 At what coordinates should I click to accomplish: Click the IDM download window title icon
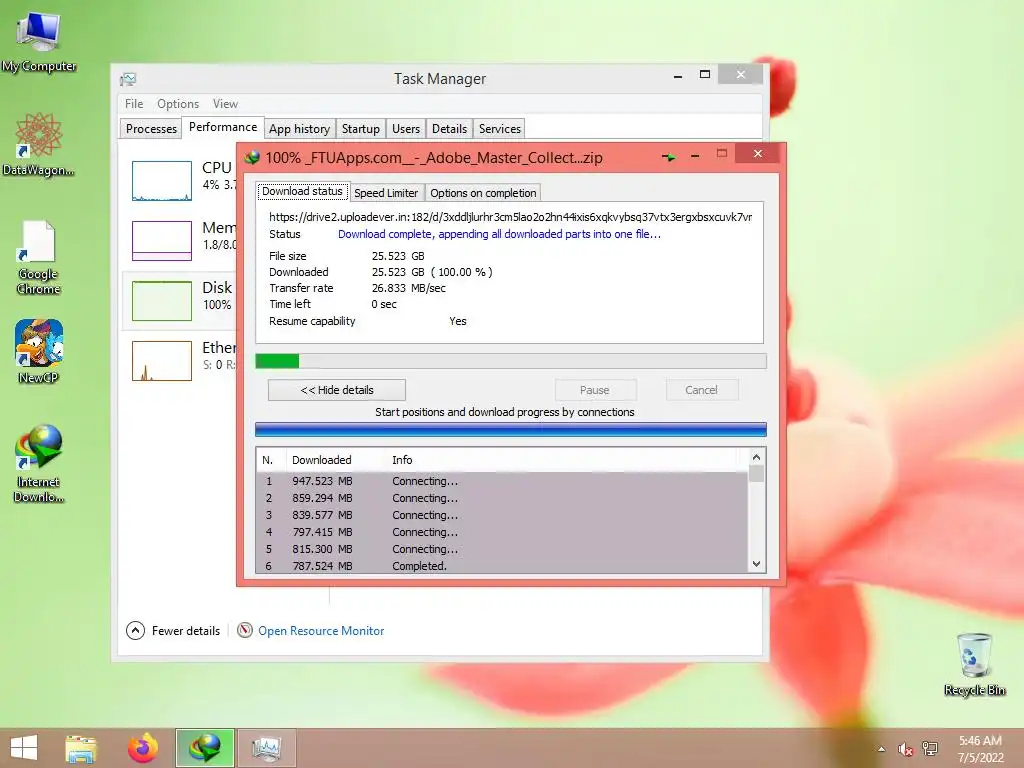pyautogui.click(x=252, y=157)
